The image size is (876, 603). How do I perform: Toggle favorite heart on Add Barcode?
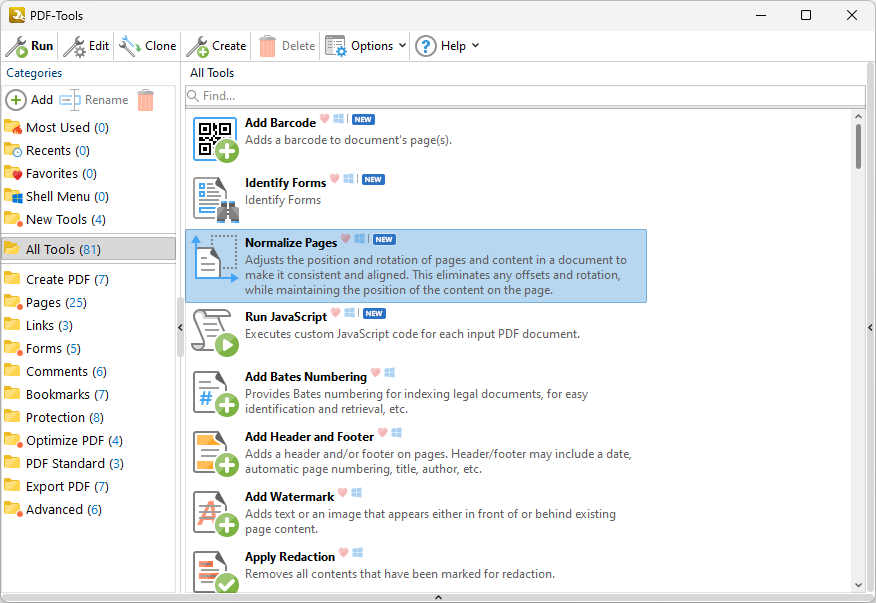pyautogui.click(x=325, y=119)
